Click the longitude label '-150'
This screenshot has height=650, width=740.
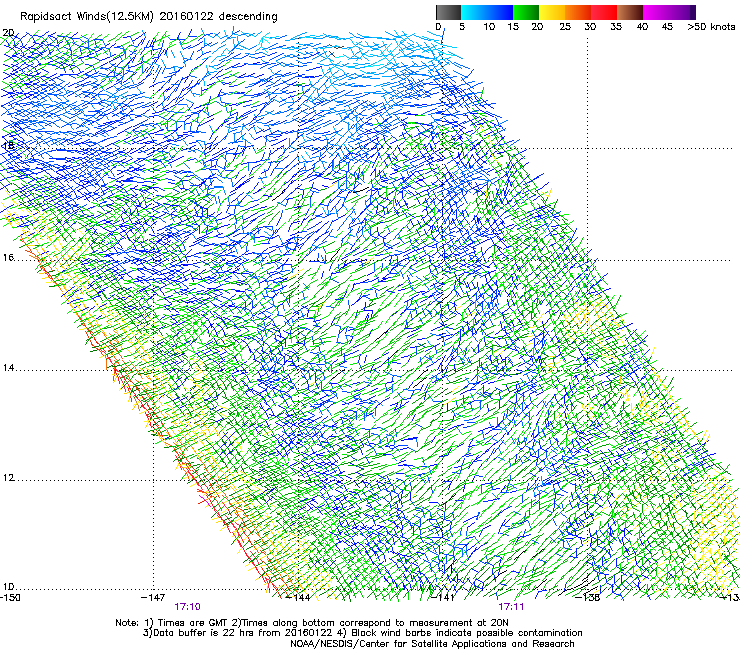click(10, 597)
